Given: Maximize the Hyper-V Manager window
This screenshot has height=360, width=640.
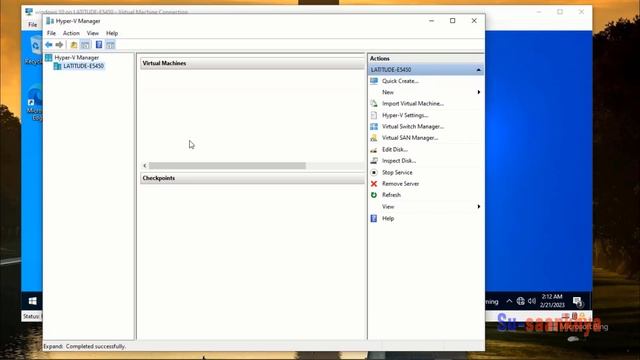Looking at the screenshot, I should click(453, 21).
